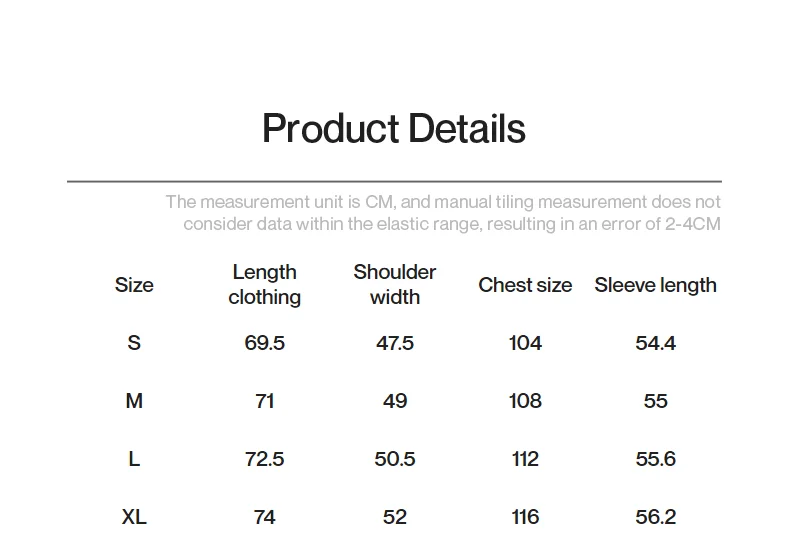This screenshot has height=545, width=790.
Task: Select the XL size row label
Action: [134, 517]
